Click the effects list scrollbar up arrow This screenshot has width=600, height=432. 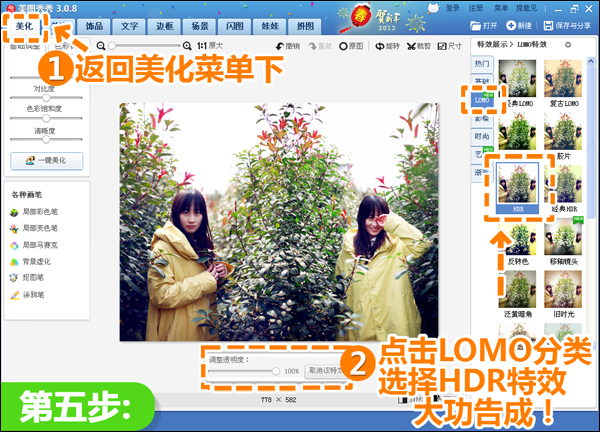tap(590, 61)
